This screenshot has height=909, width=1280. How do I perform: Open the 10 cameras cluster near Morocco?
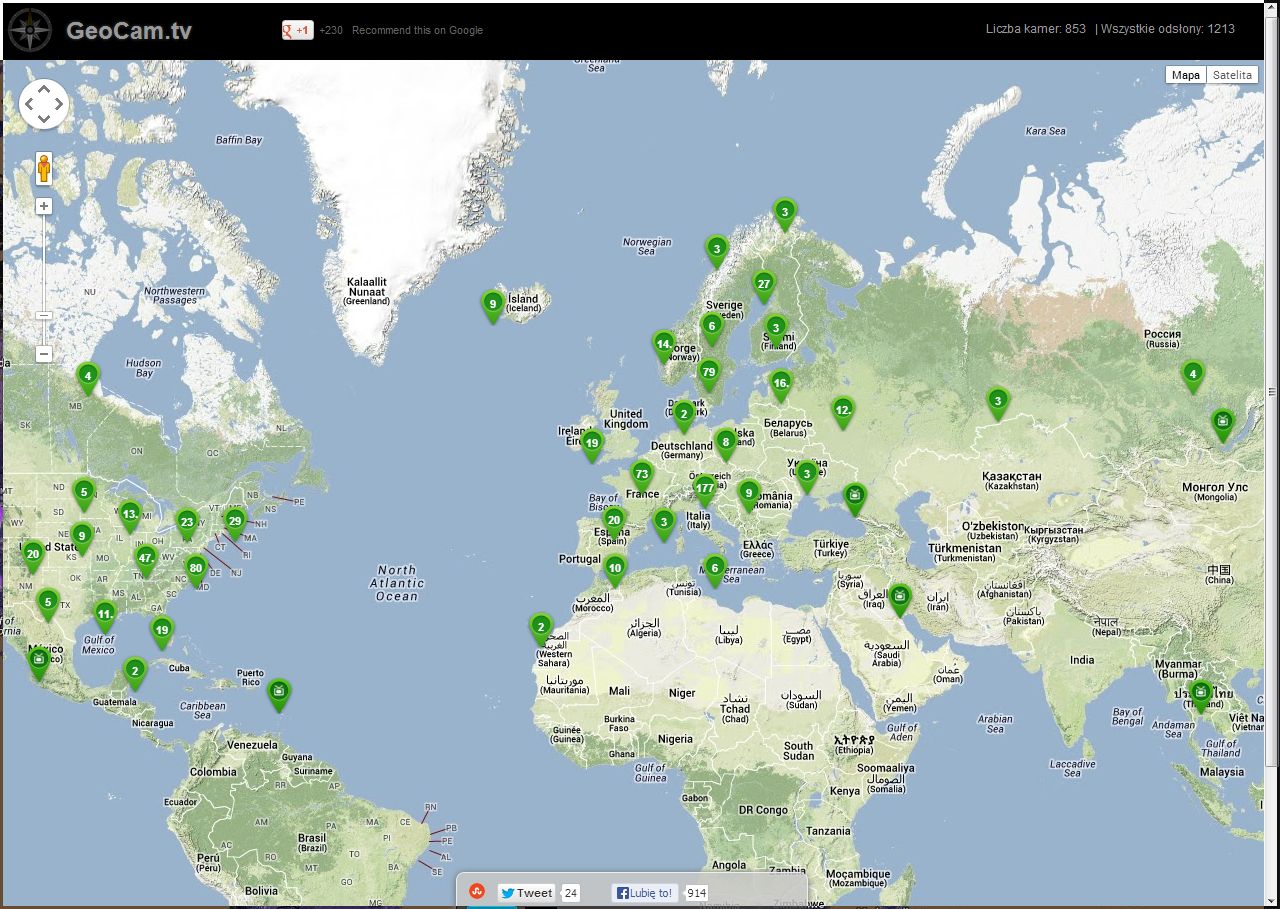point(614,570)
